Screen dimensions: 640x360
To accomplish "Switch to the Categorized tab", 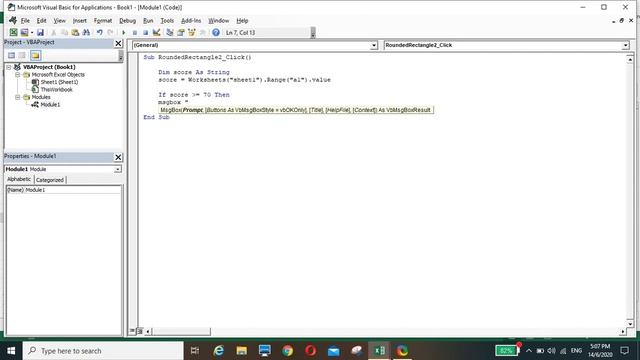I will point(50,180).
